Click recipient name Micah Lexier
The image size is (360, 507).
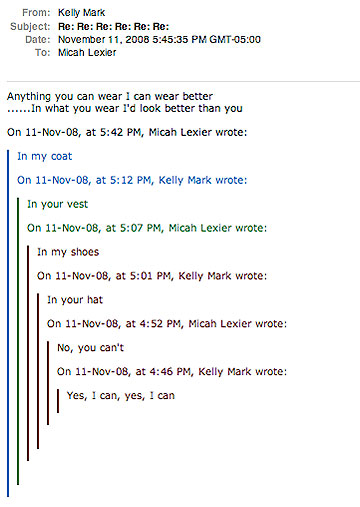click(x=87, y=52)
